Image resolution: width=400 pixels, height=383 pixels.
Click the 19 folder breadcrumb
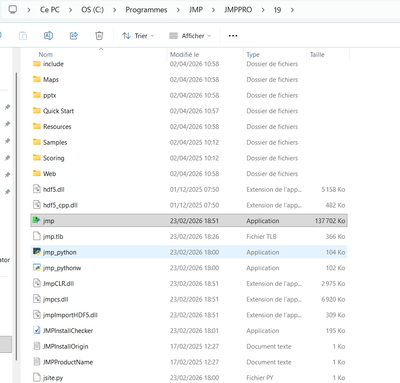277,10
